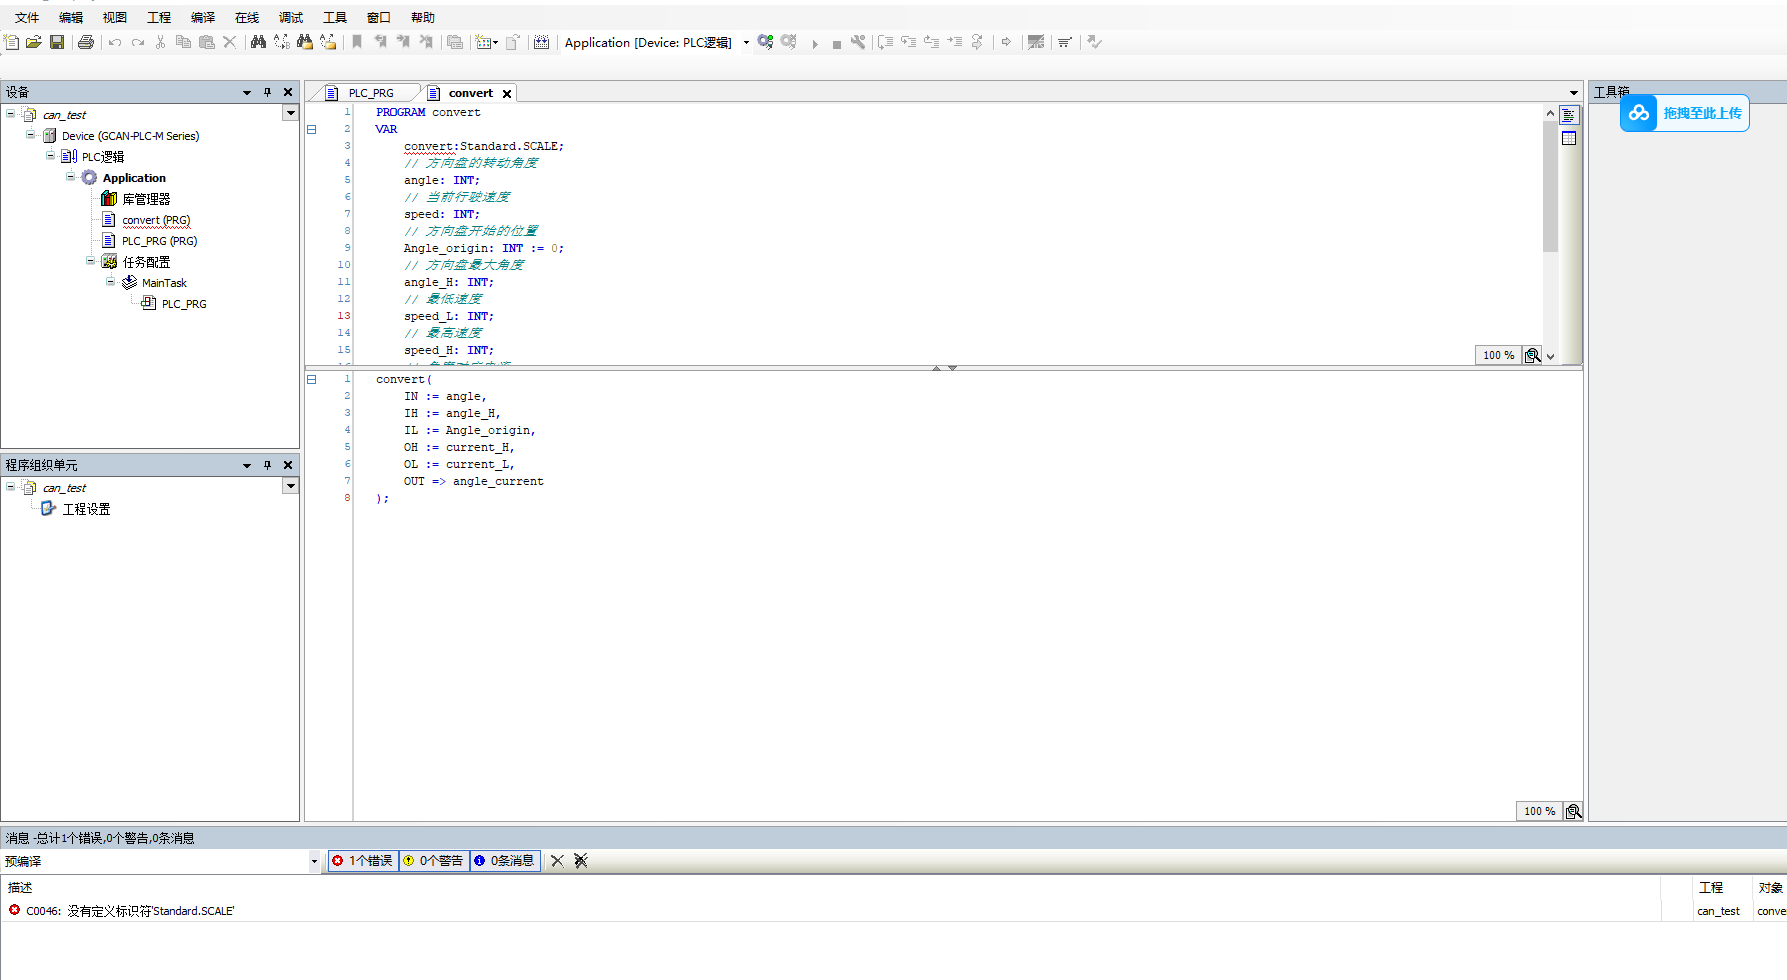
Task: Collapse the Application tree node
Action: 71,177
